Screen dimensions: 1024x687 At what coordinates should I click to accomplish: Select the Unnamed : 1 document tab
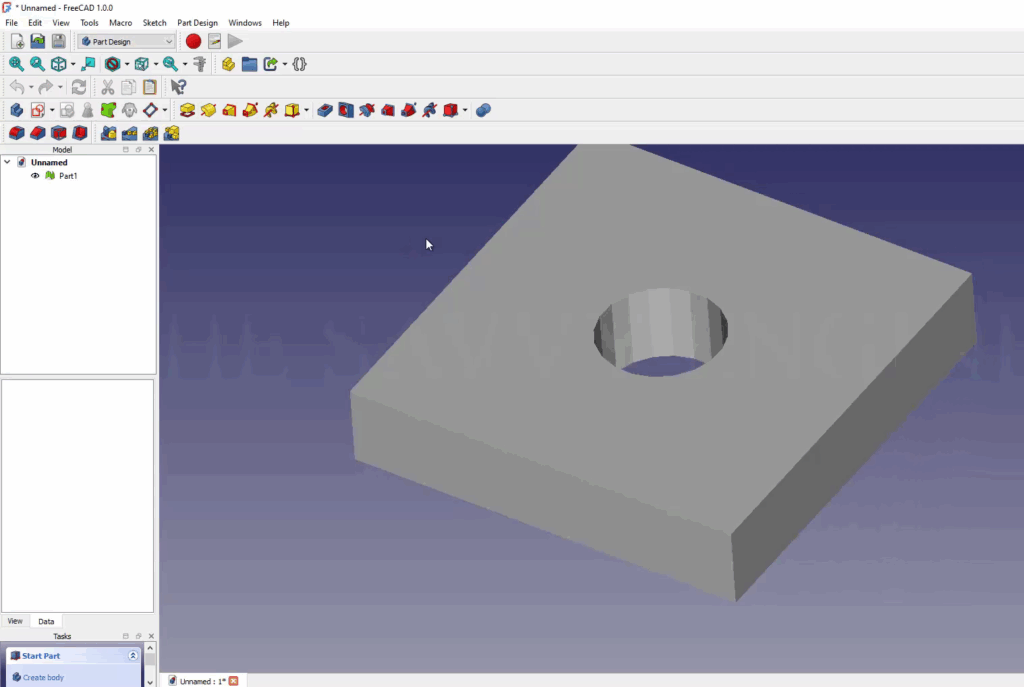click(200, 680)
